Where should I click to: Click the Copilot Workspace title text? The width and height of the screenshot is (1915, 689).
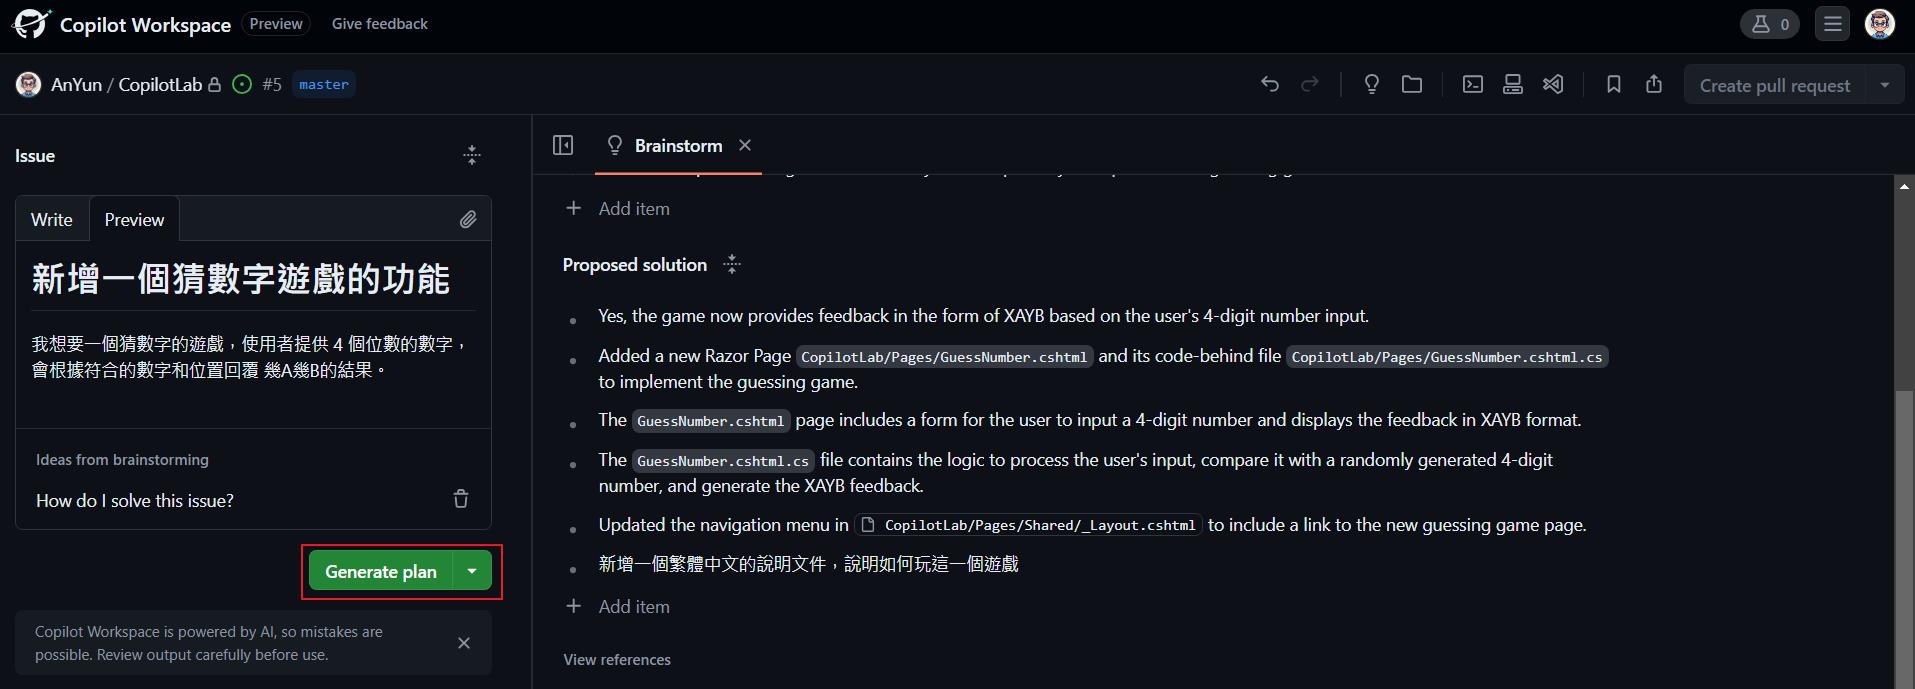145,25
